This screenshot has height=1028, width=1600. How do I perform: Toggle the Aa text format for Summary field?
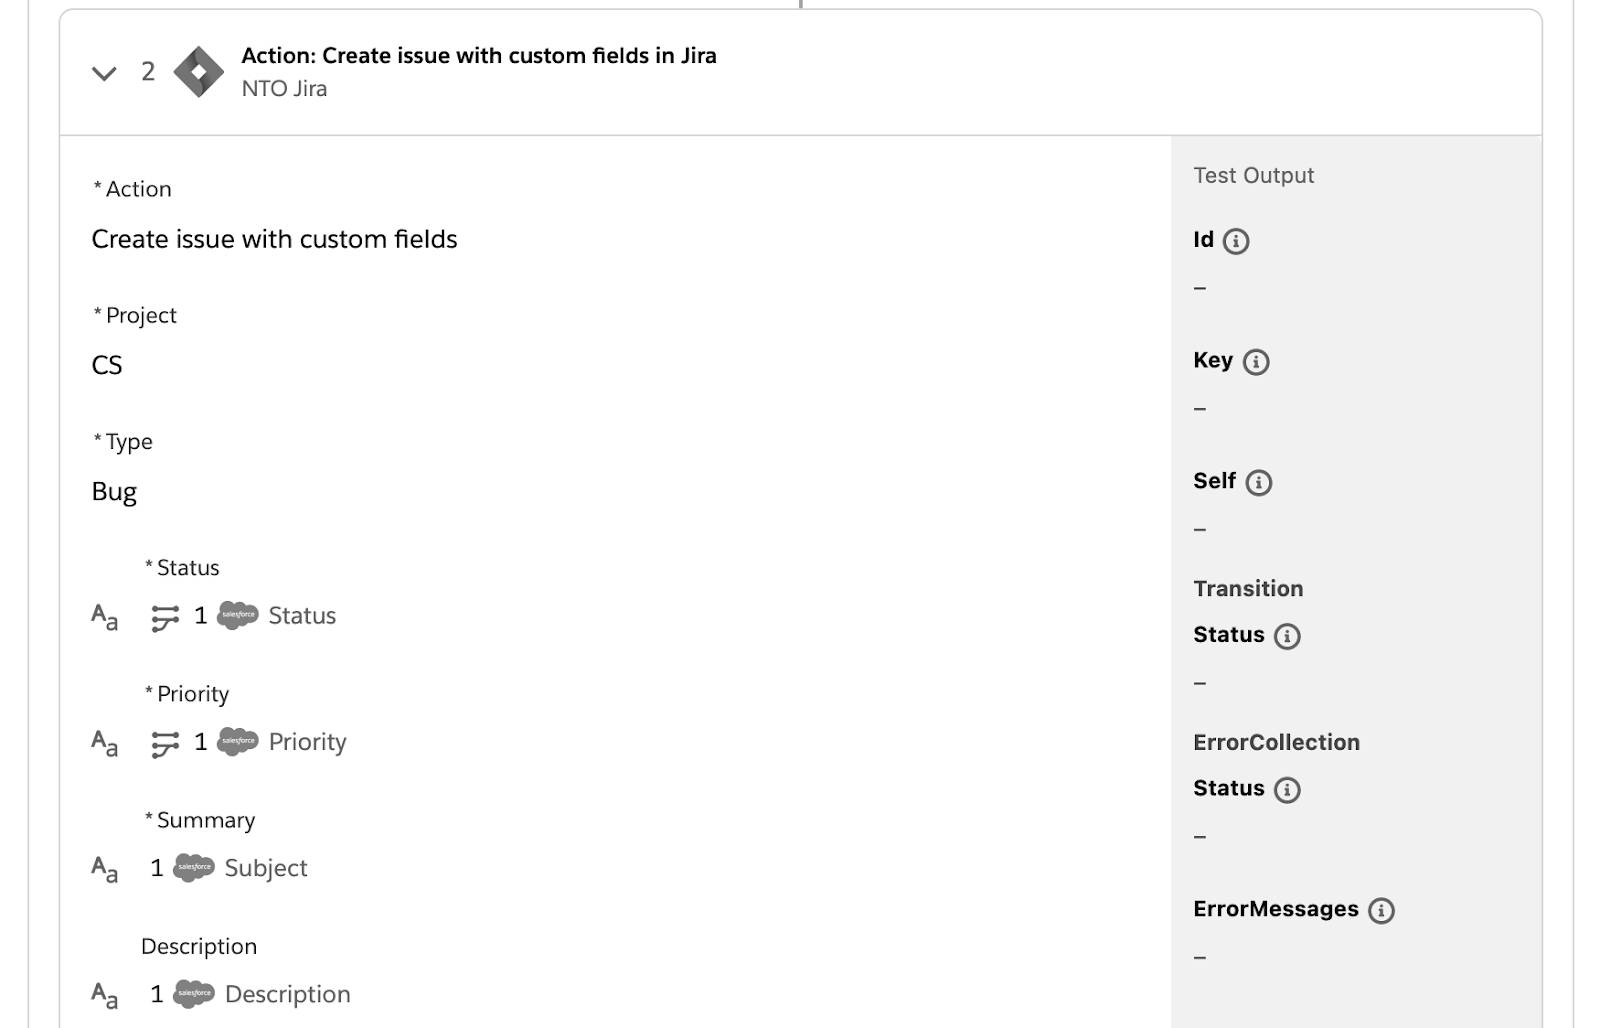(105, 869)
